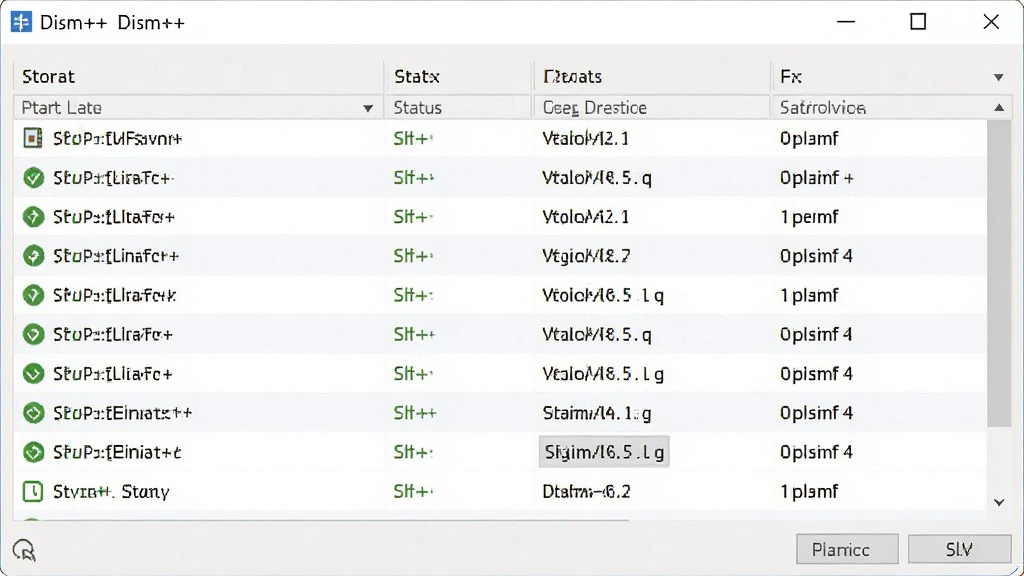
Task: Click the vertical scrollbar thumb
Action: point(999,273)
